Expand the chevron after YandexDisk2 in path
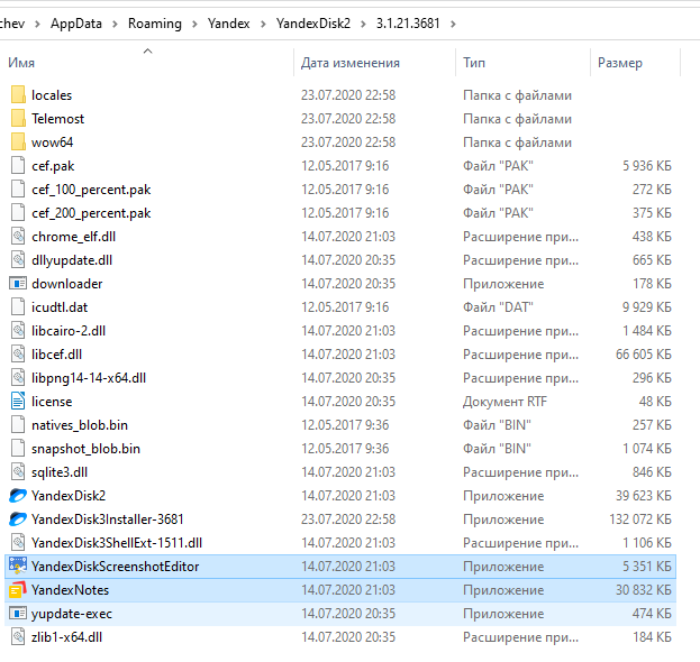The image size is (700, 662). pos(363,24)
